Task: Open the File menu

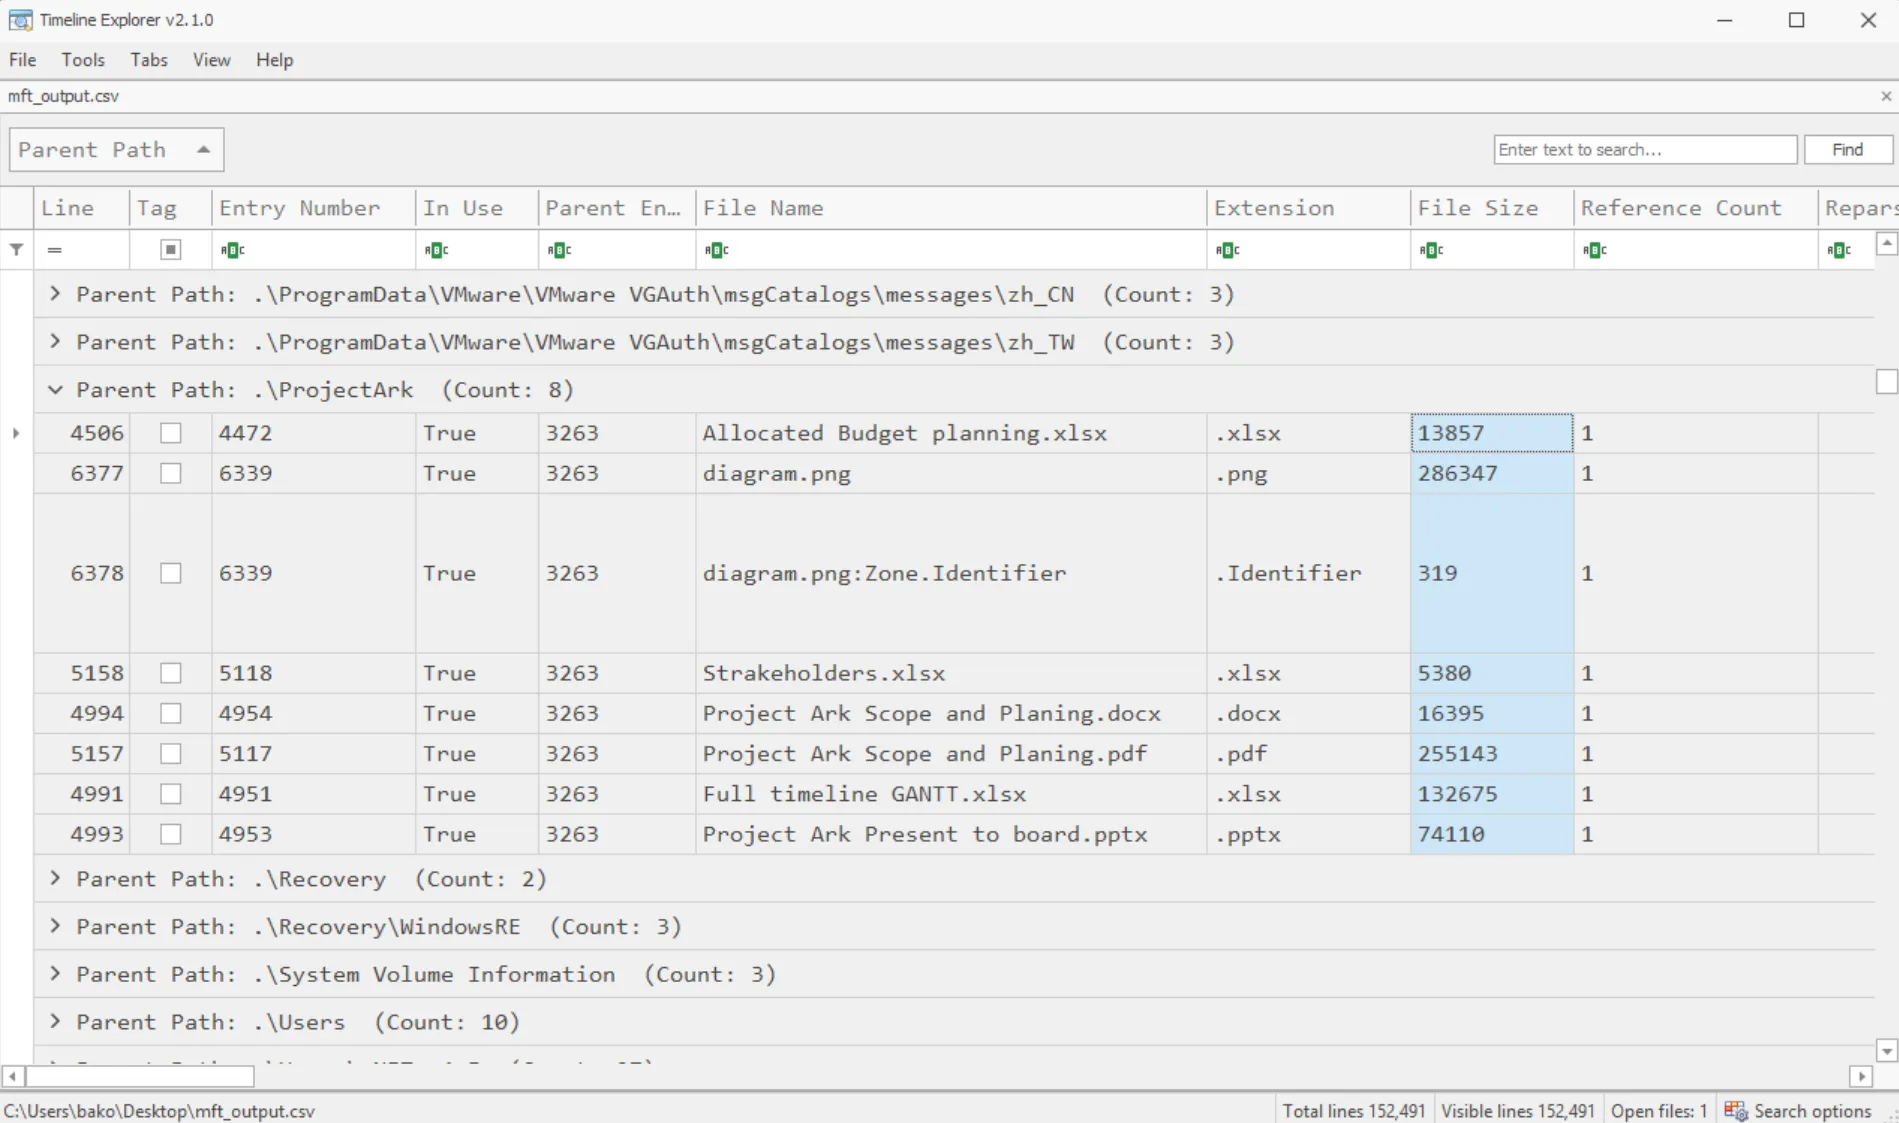Action: coord(23,60)
